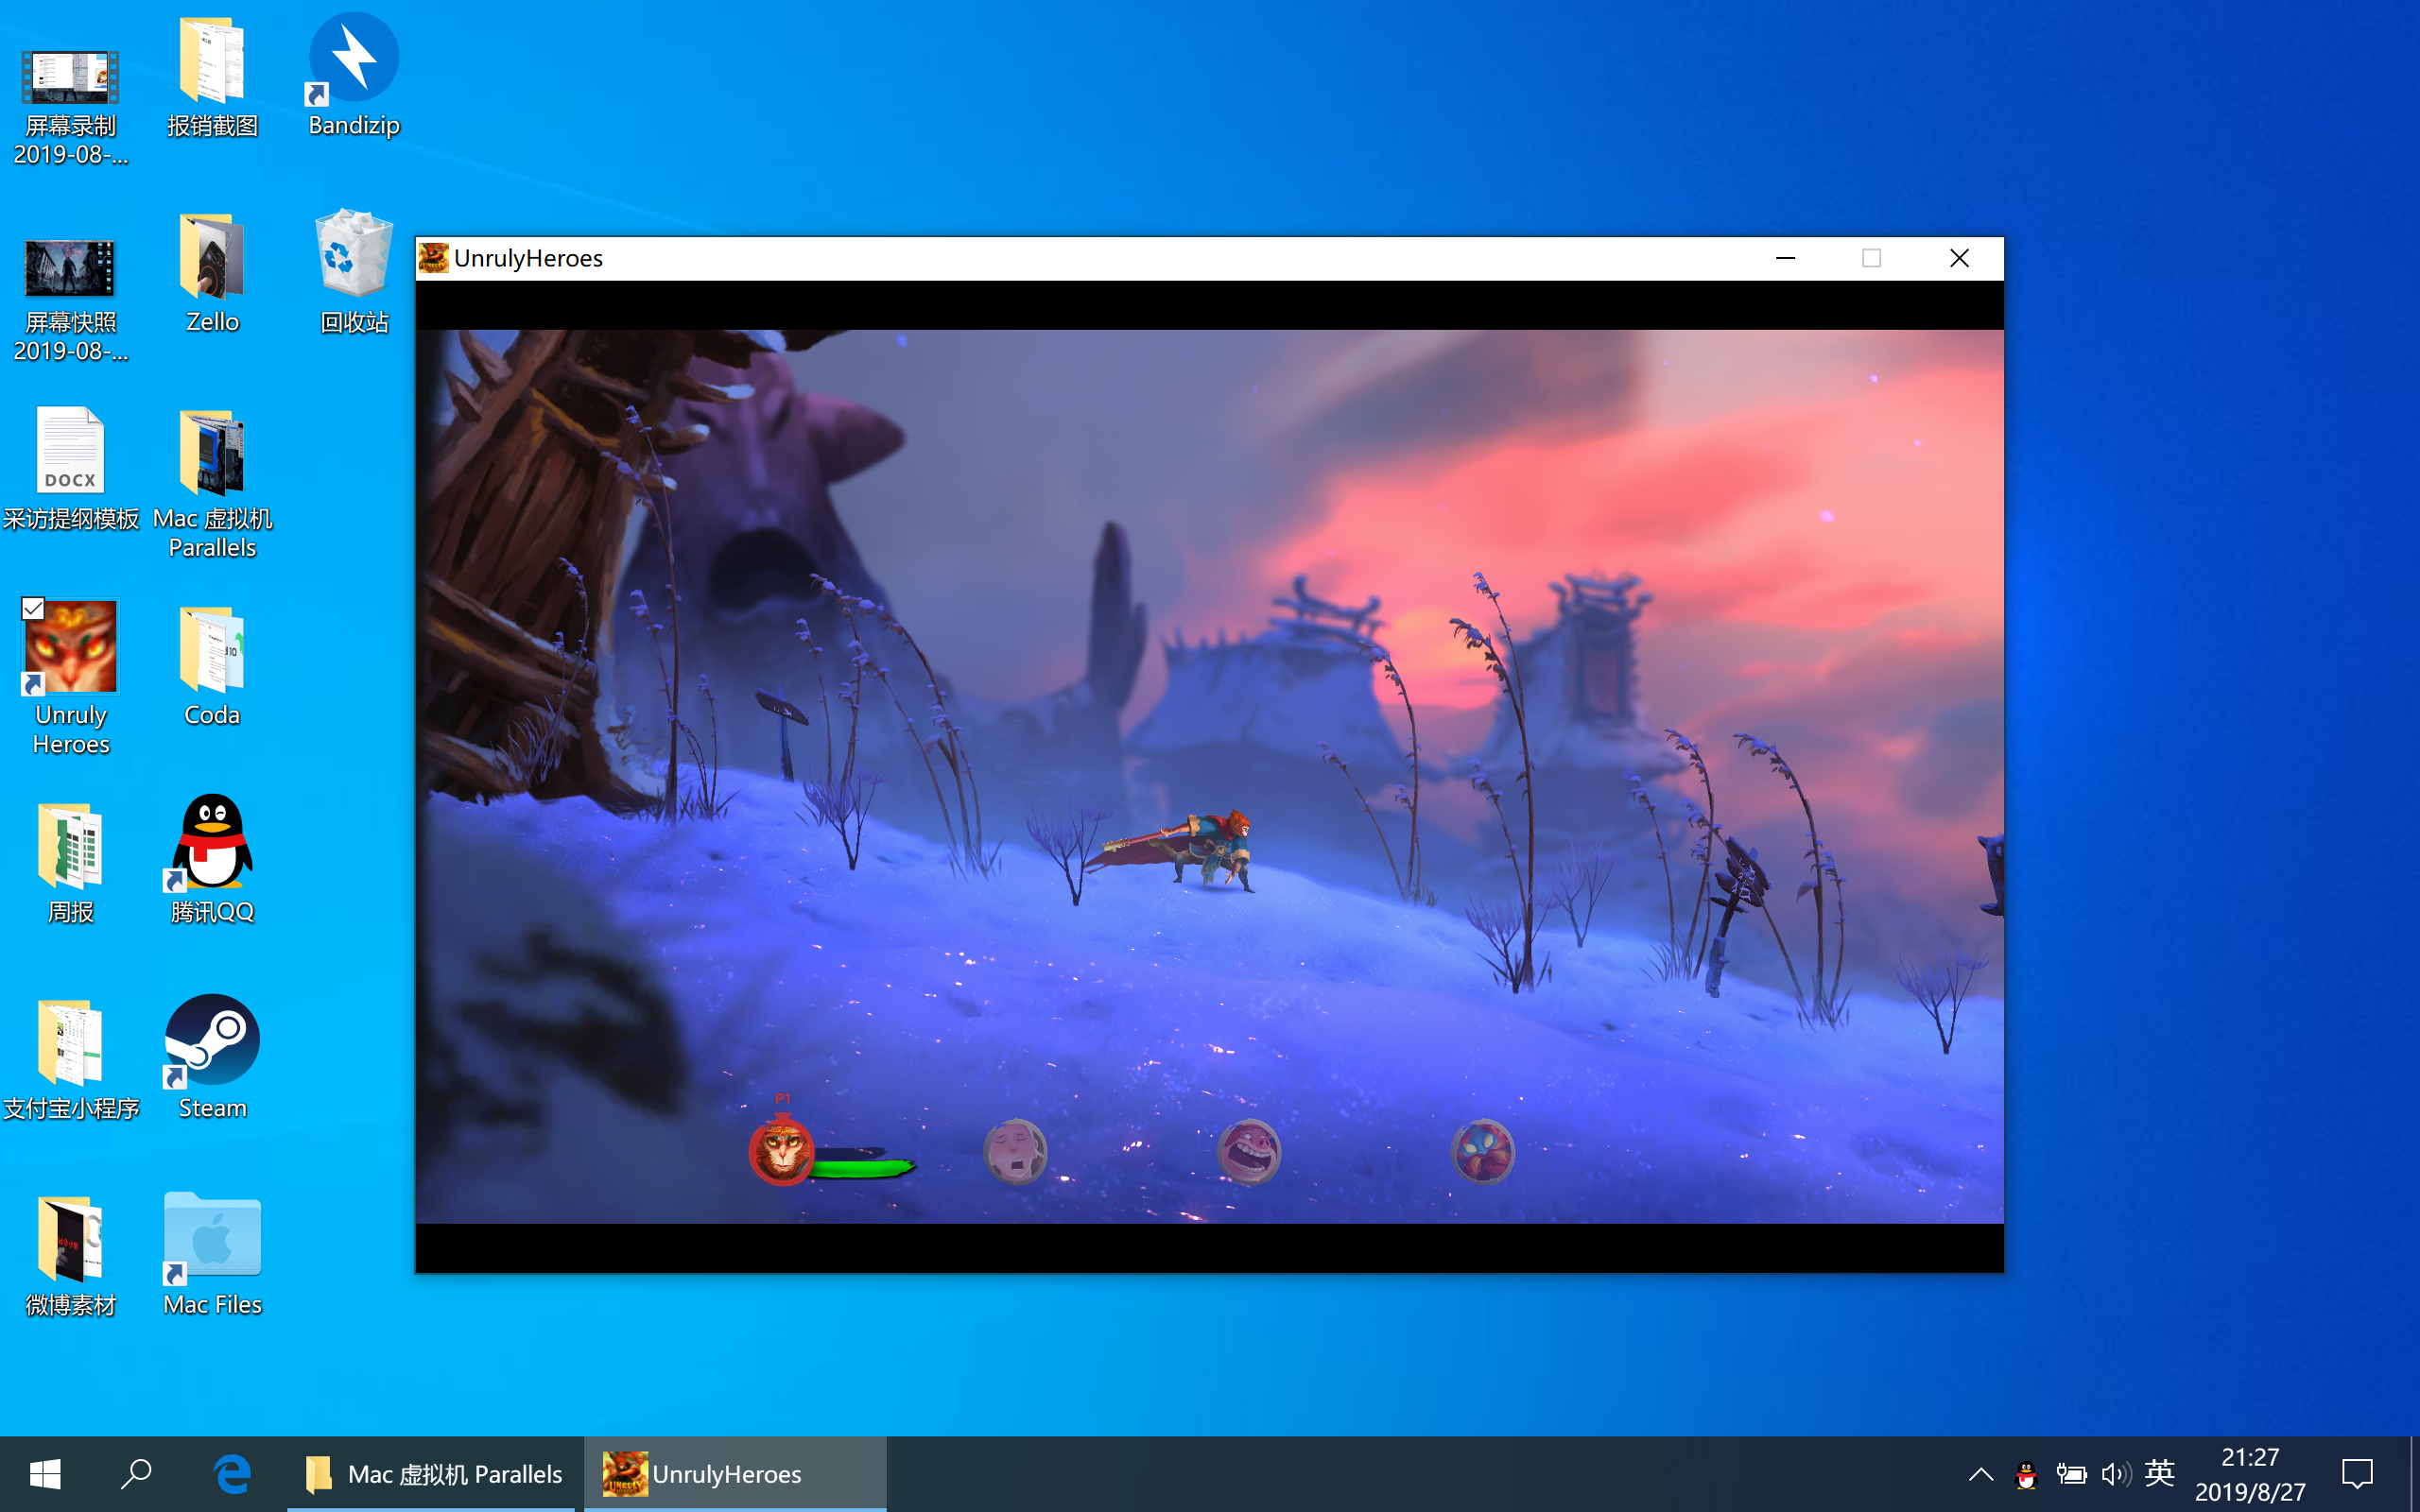Minimize the UnrulyHeroes window
This screenshot has width=2420, height=1512.
coord(1785,258)
